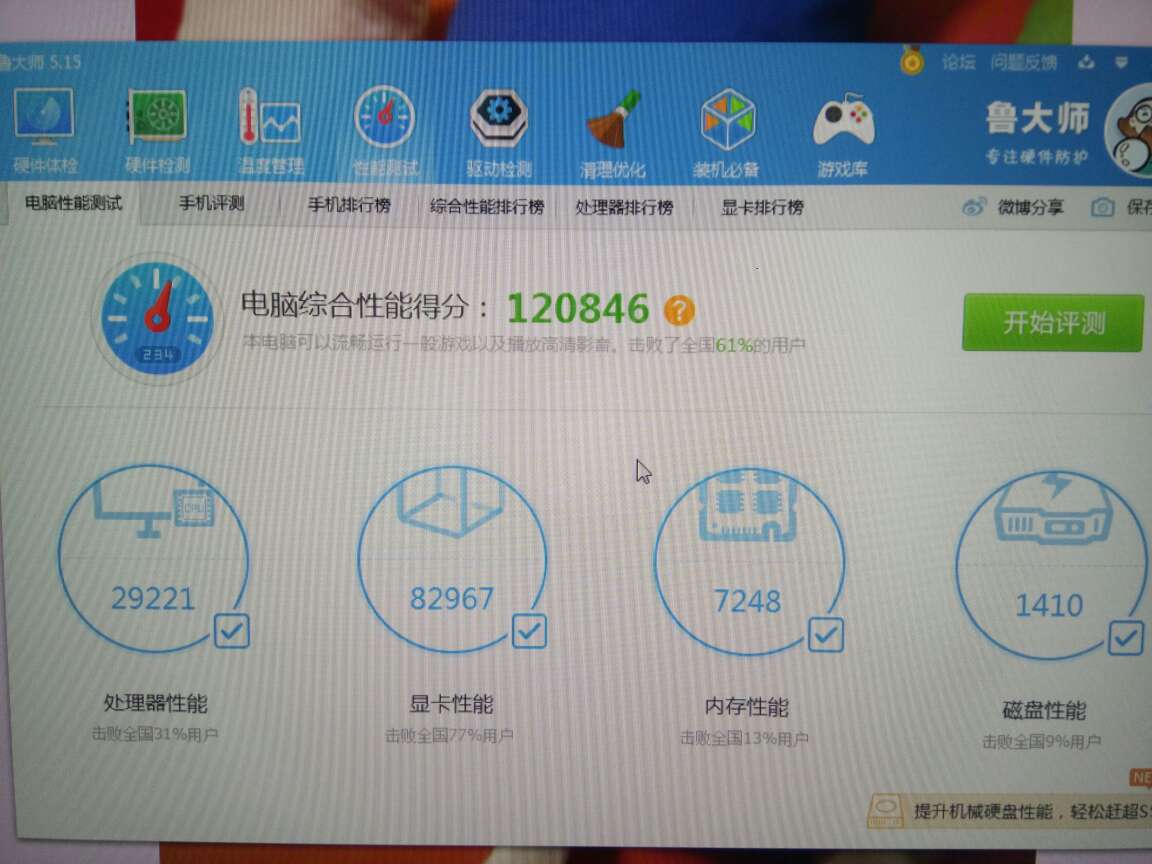1152x864 pixels.
Task: Open the 硬件体检 hardware checkup icon
Action: pos(44,116)
